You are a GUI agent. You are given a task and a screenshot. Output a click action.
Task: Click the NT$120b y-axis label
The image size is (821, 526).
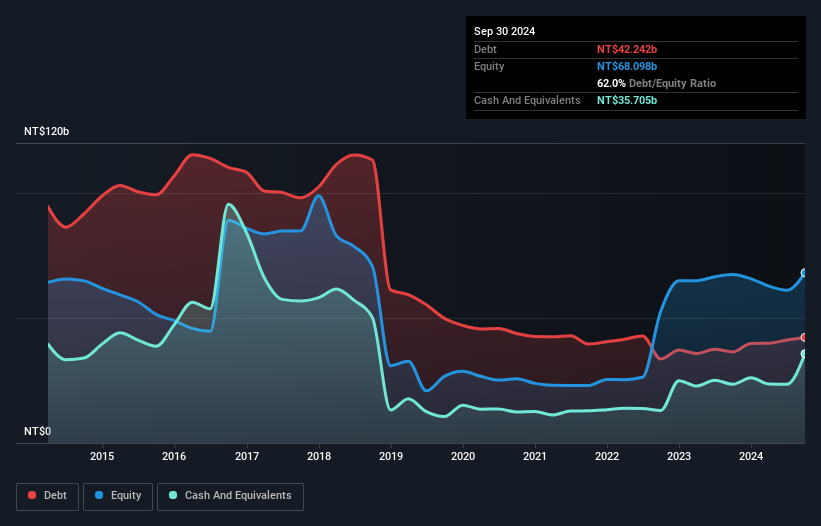coord(47,131)
